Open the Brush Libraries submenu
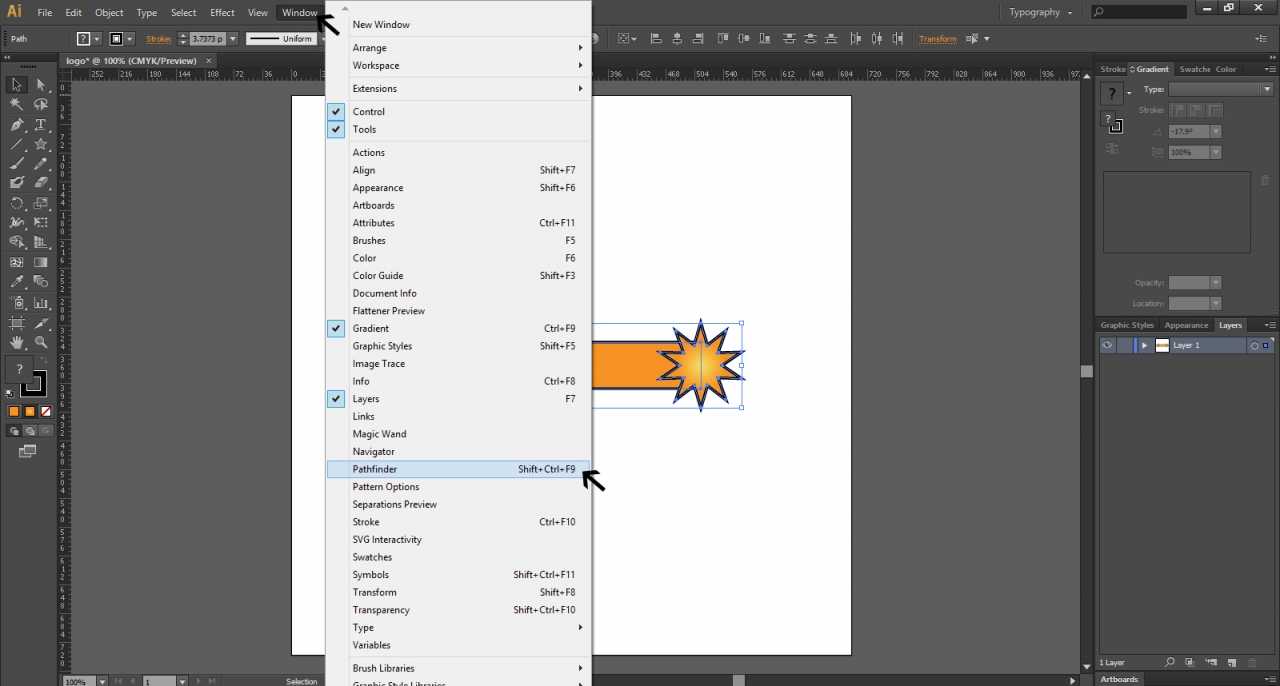Image resolution: width=1280 pixels, height=686 pixels. 459,668
